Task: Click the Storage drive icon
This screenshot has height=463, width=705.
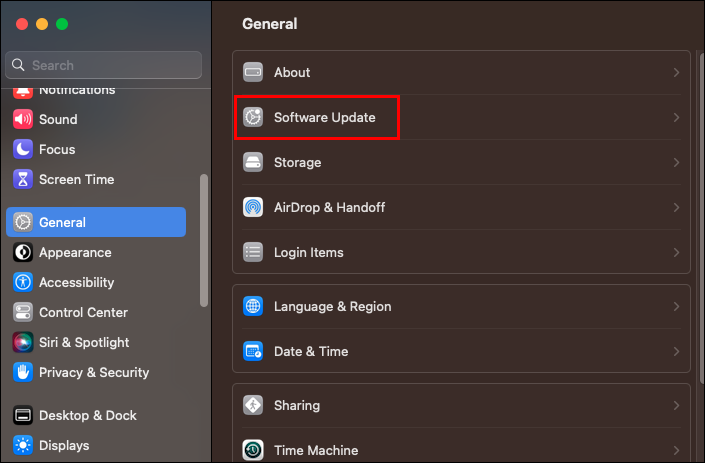Action: 254,162
